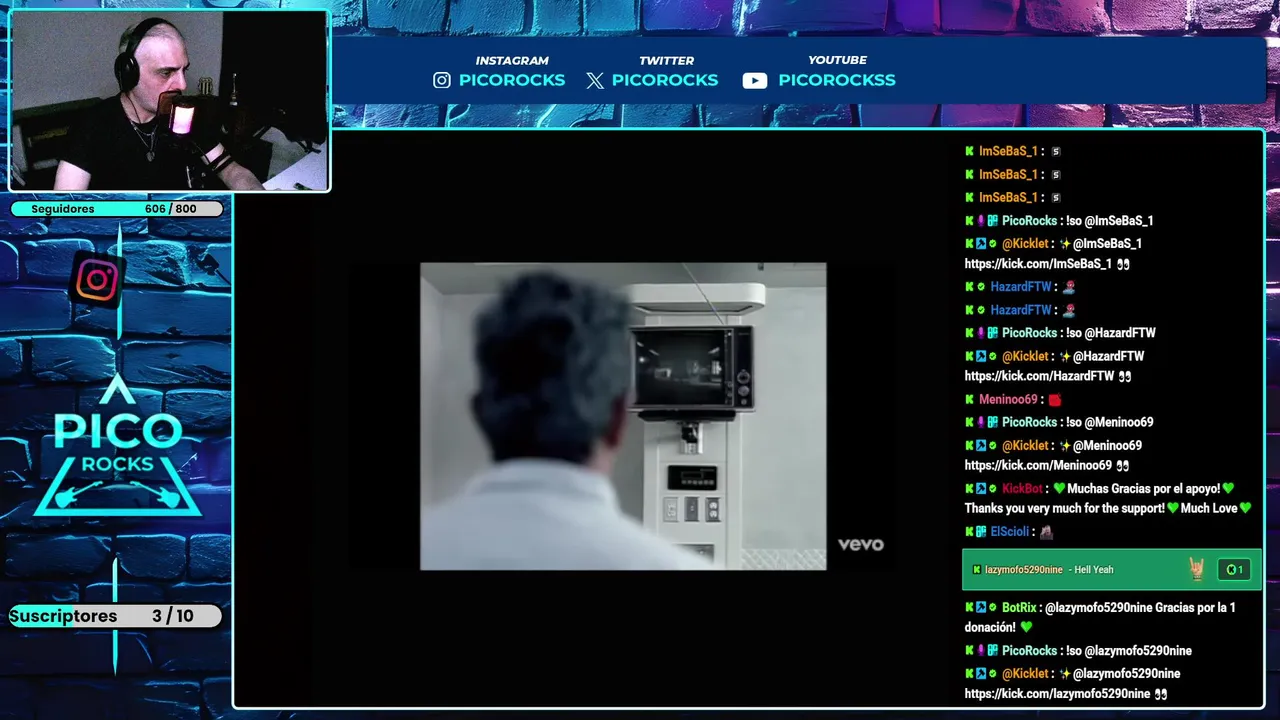Click the '!so @lazymofo5290nine' chat command text
The width and height of the screenshot is (1280, 720).
point(1129,651)
